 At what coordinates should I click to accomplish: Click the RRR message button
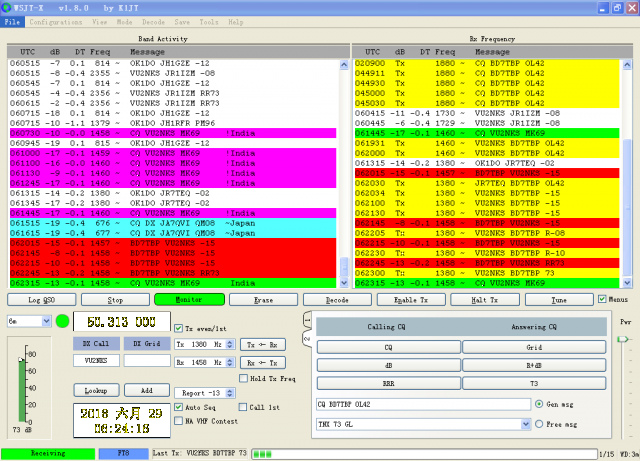pos(389,383)
